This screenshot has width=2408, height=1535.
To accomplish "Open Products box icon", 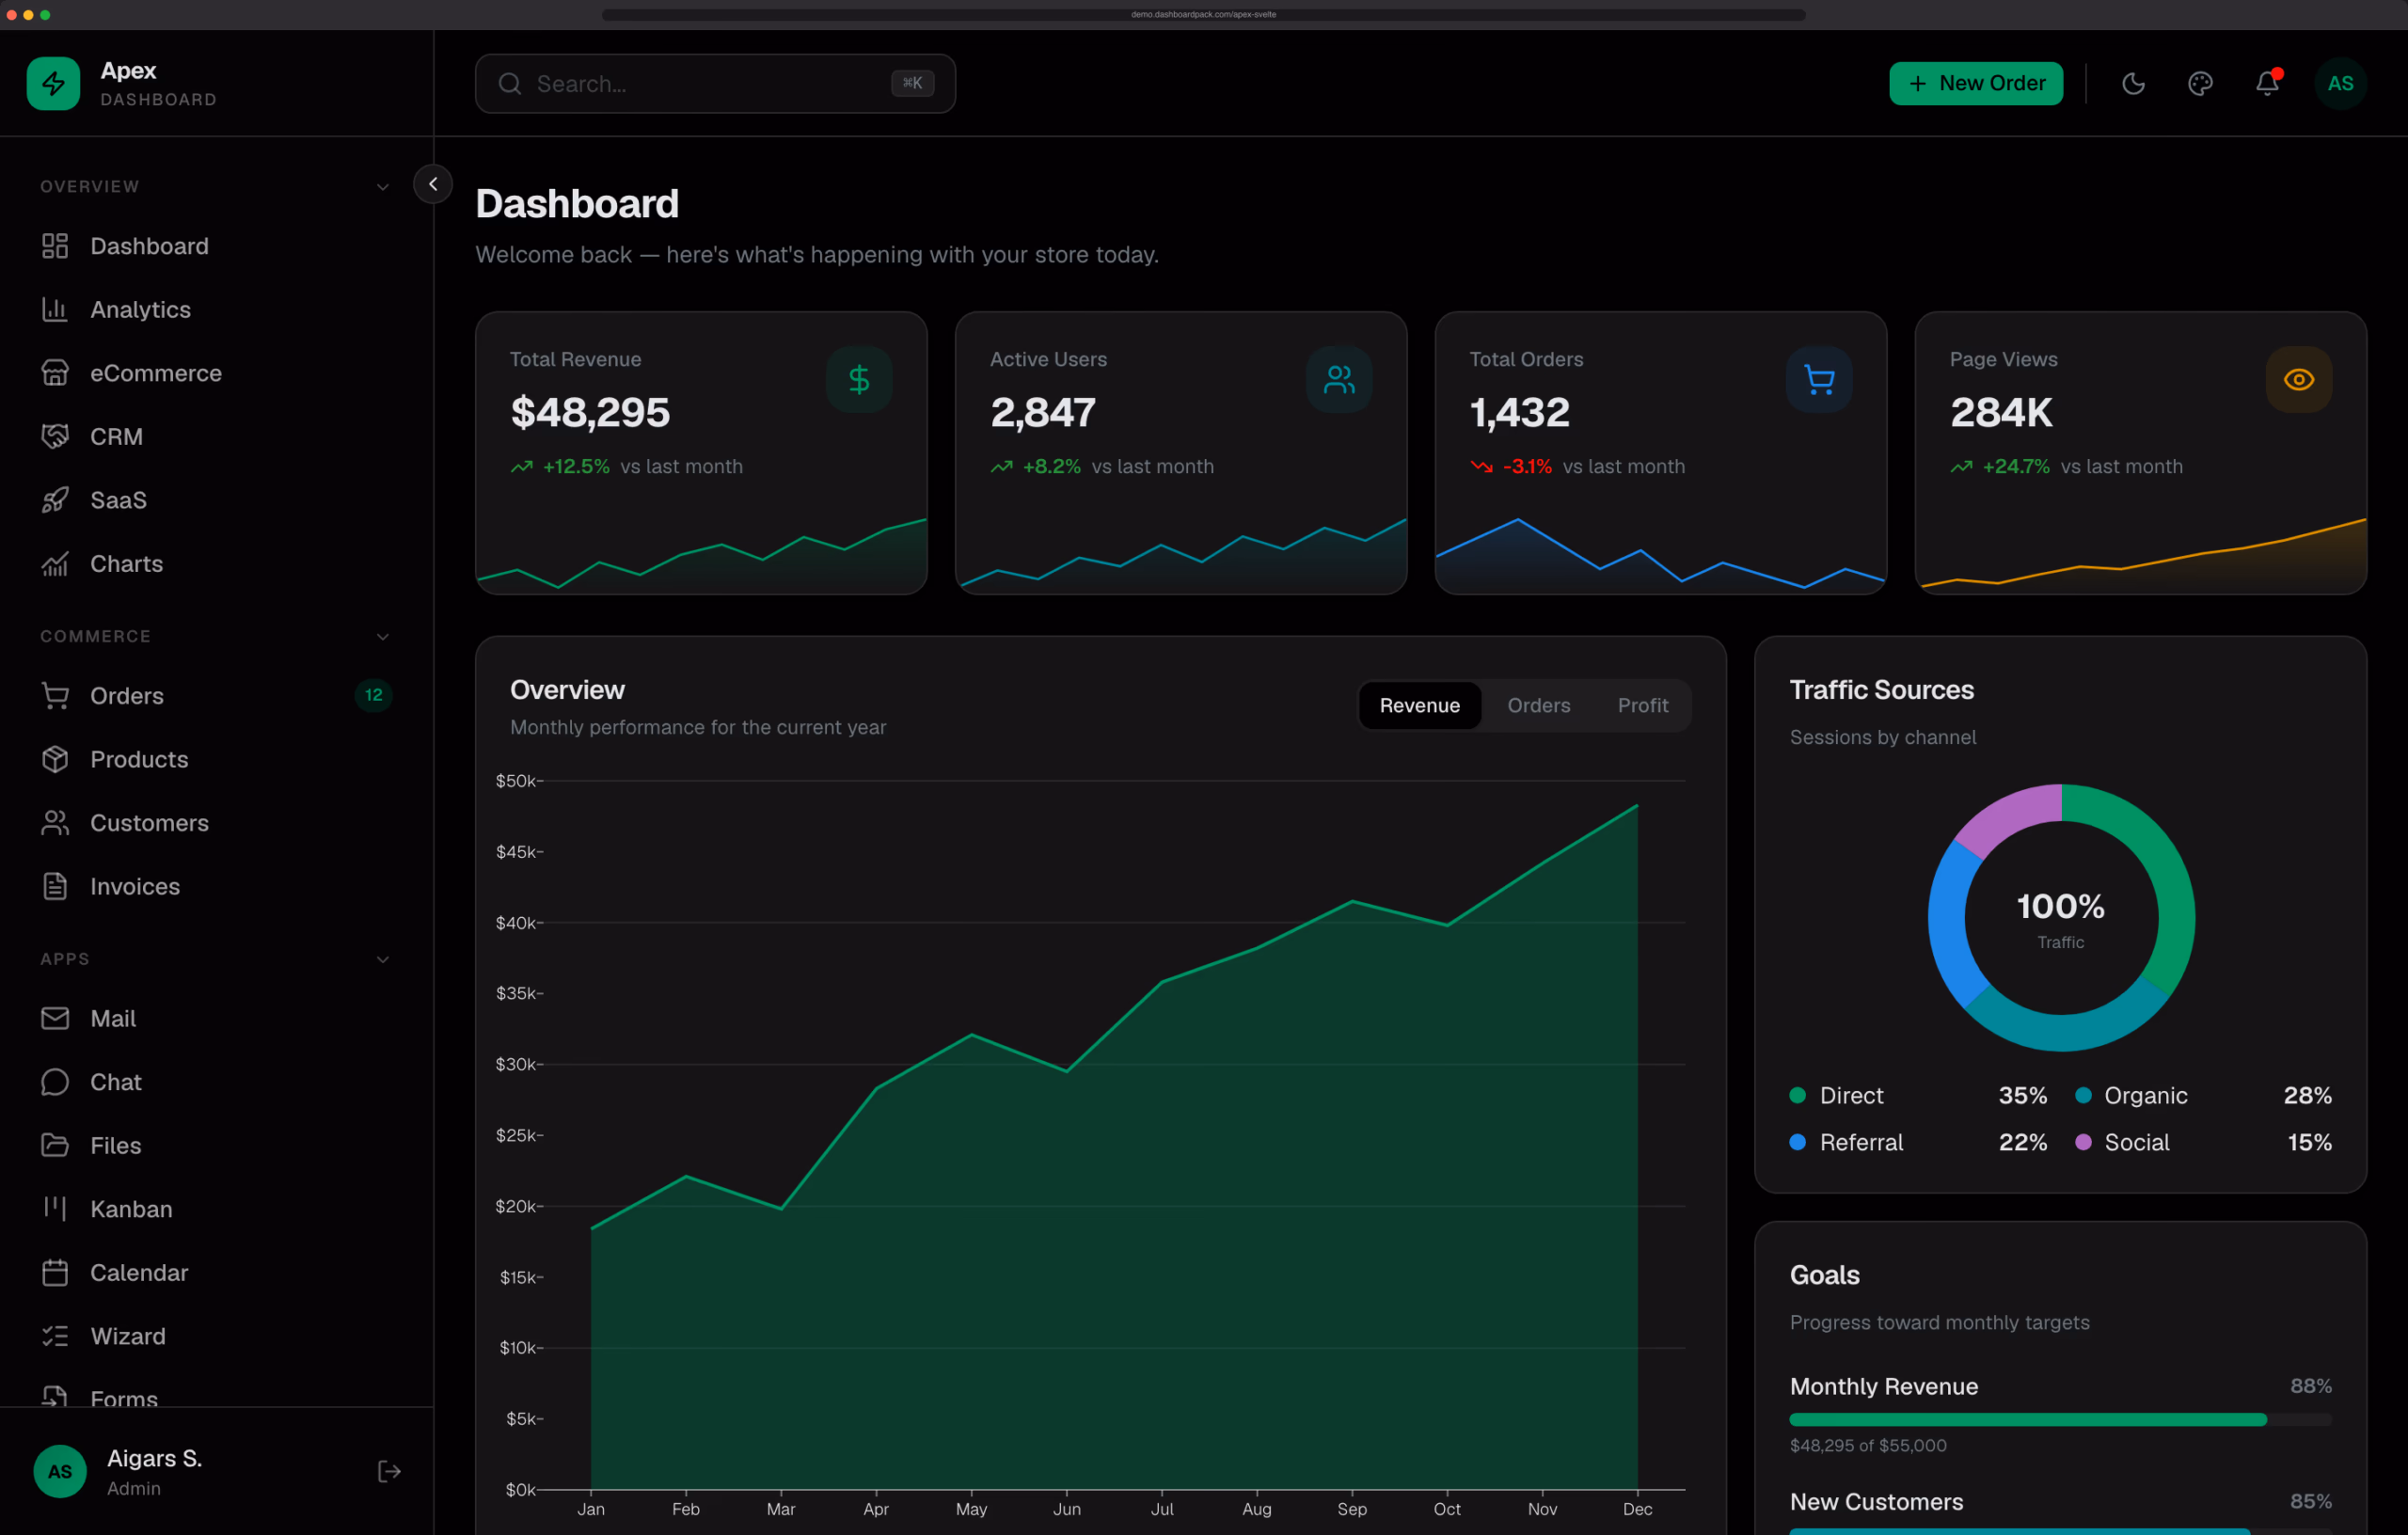I will (x=55, y=759).
